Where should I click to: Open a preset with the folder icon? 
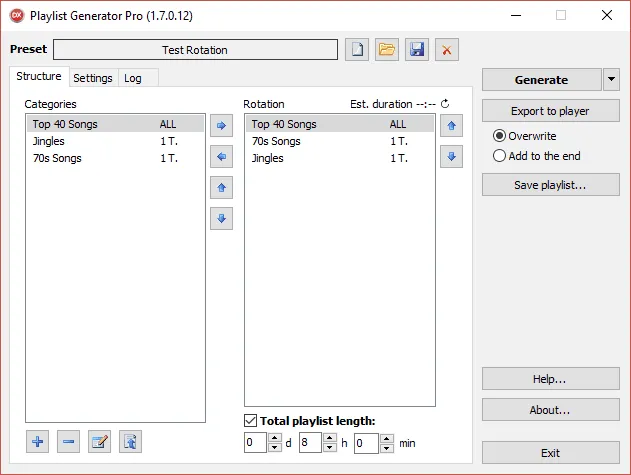(x=387, y=50)
